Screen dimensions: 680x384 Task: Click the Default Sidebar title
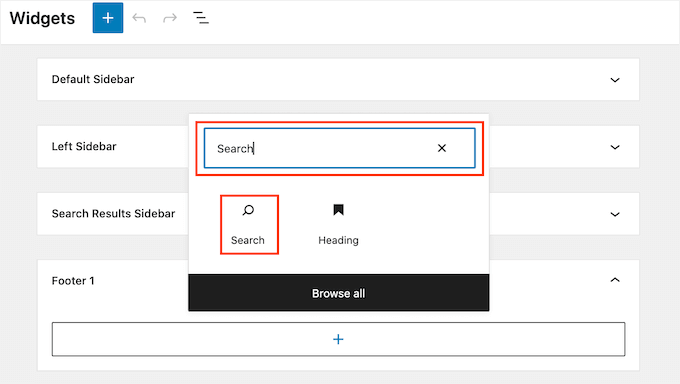pyautogui.click(x=93, y=79)
